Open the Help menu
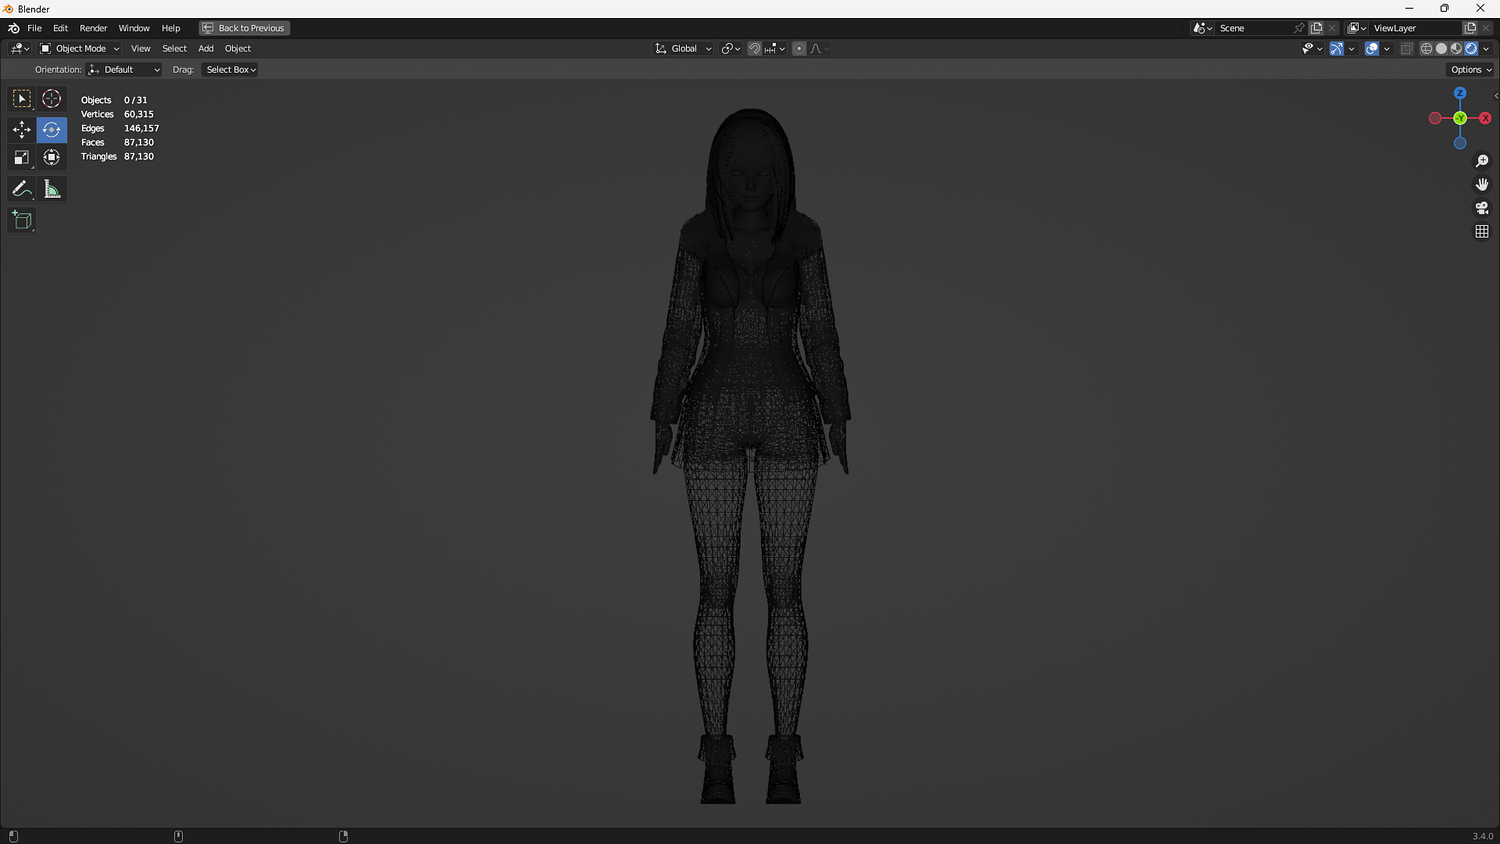 [x=171, y=28]
